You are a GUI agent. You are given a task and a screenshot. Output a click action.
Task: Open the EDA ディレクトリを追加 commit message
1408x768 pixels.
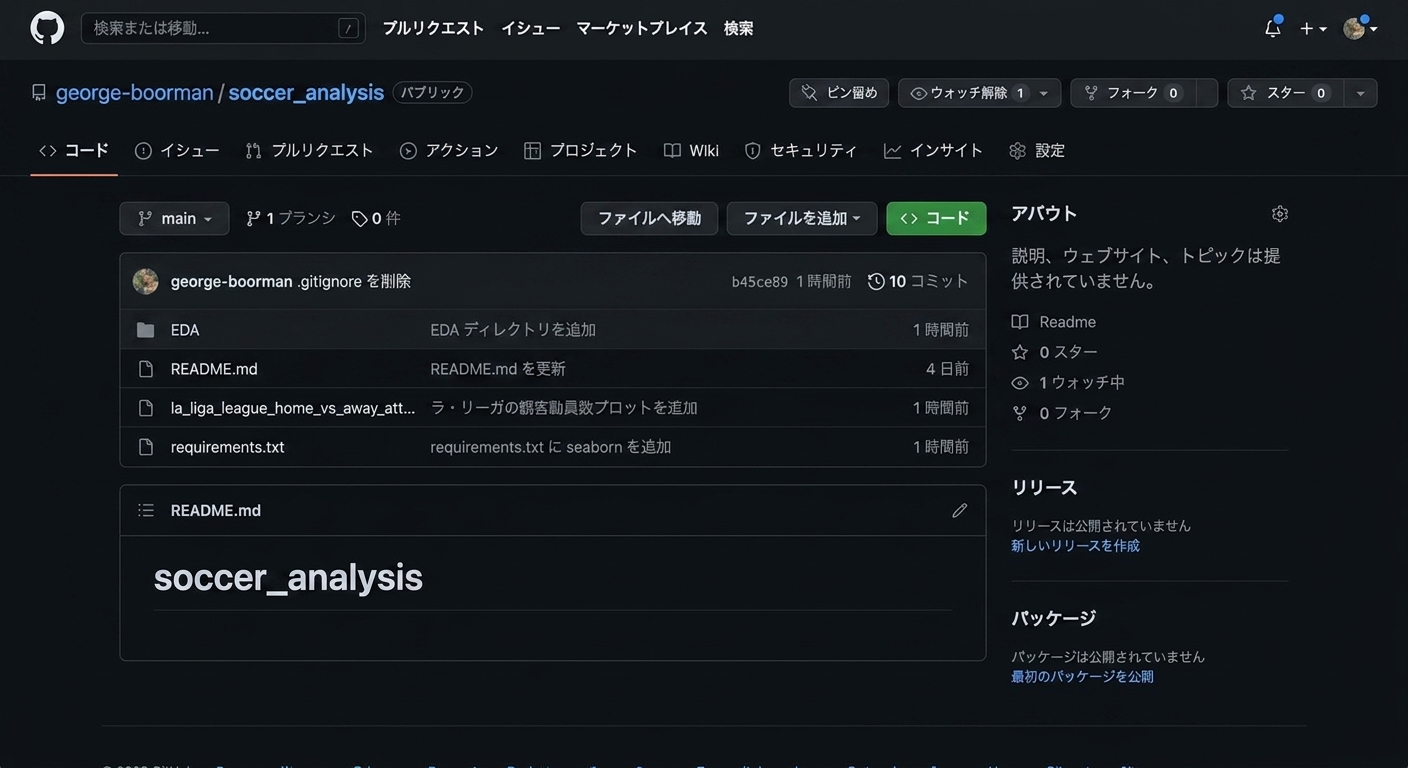pos(513,330)
